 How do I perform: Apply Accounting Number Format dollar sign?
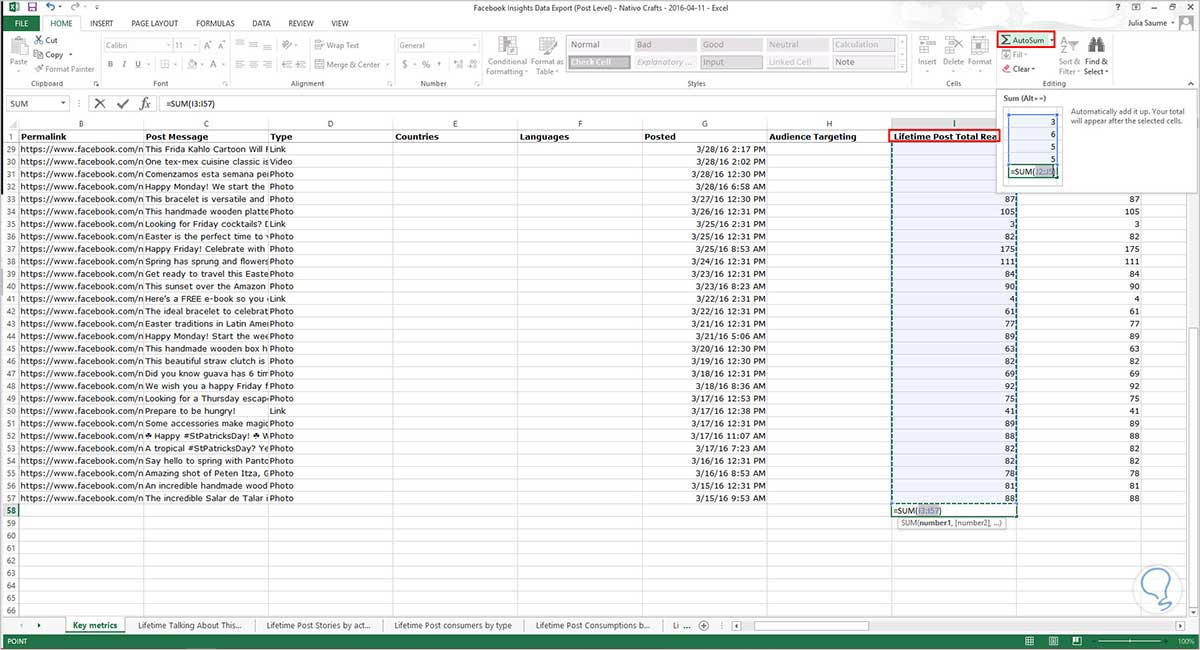[403, 64]
